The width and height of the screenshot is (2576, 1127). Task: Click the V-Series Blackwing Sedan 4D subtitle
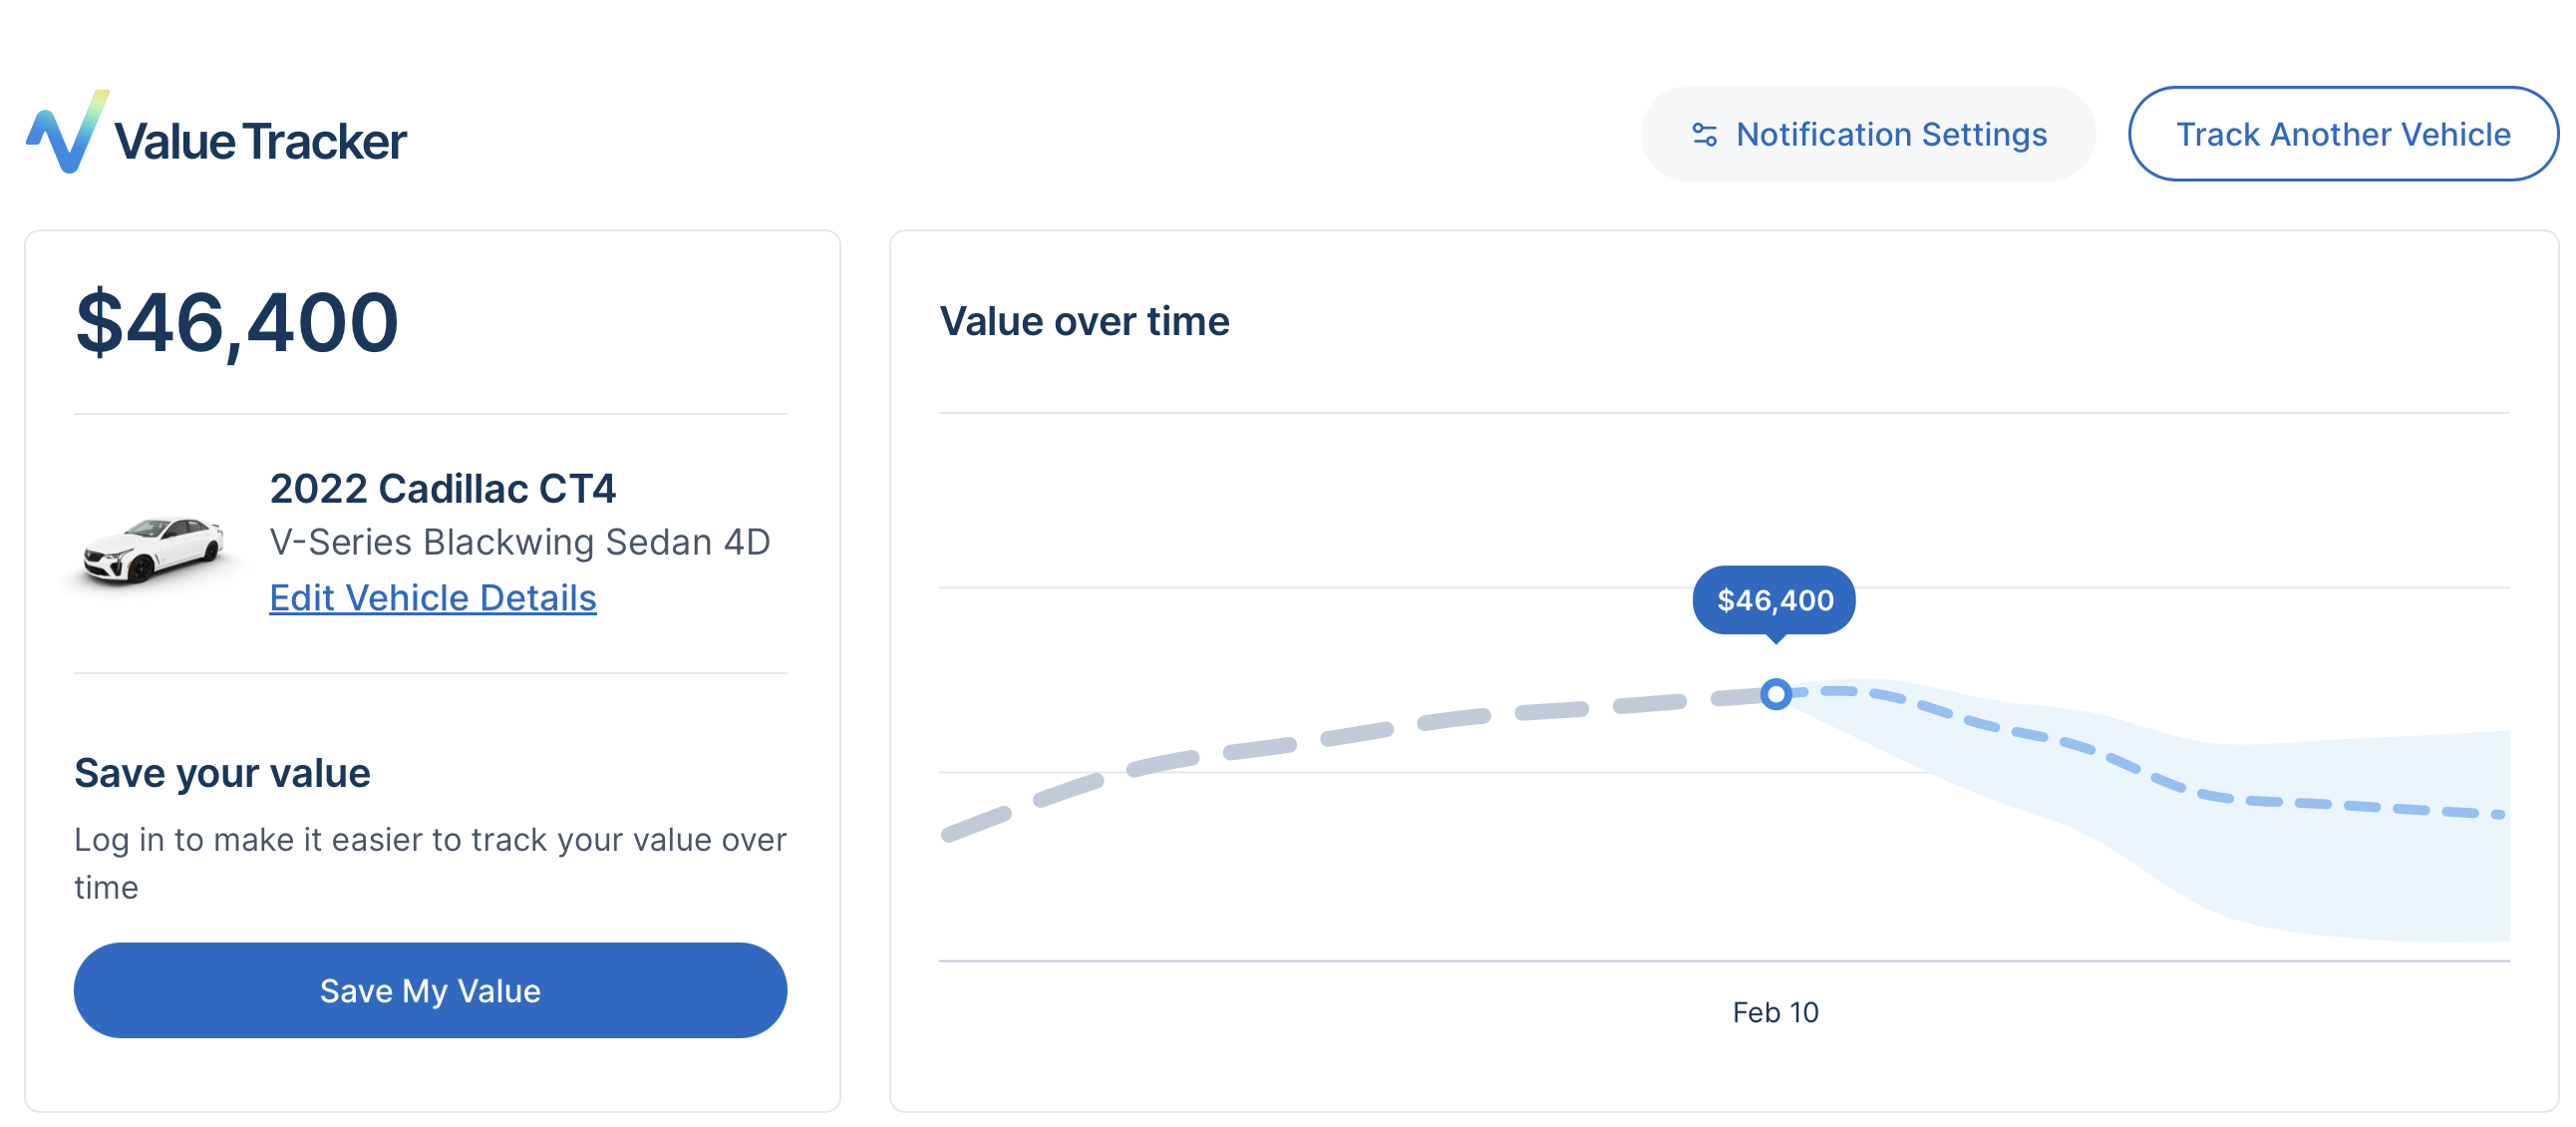519,542
